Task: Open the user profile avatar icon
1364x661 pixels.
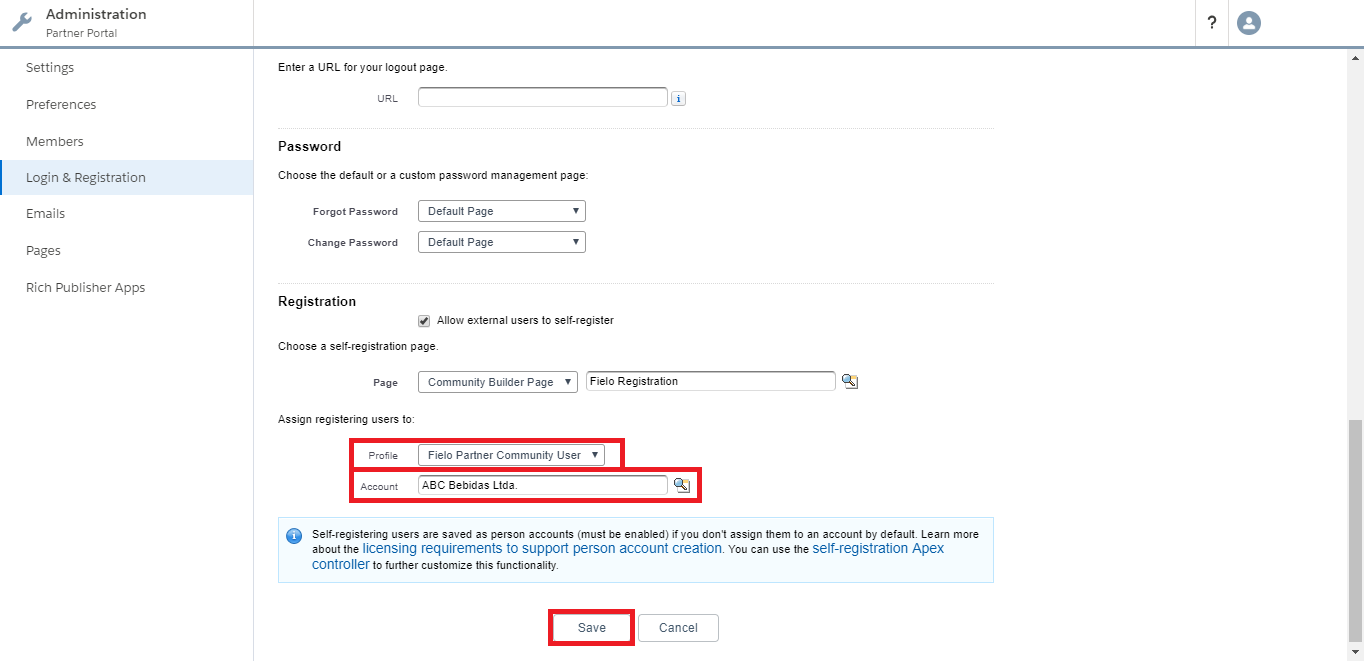Action: pos(1248,22)
